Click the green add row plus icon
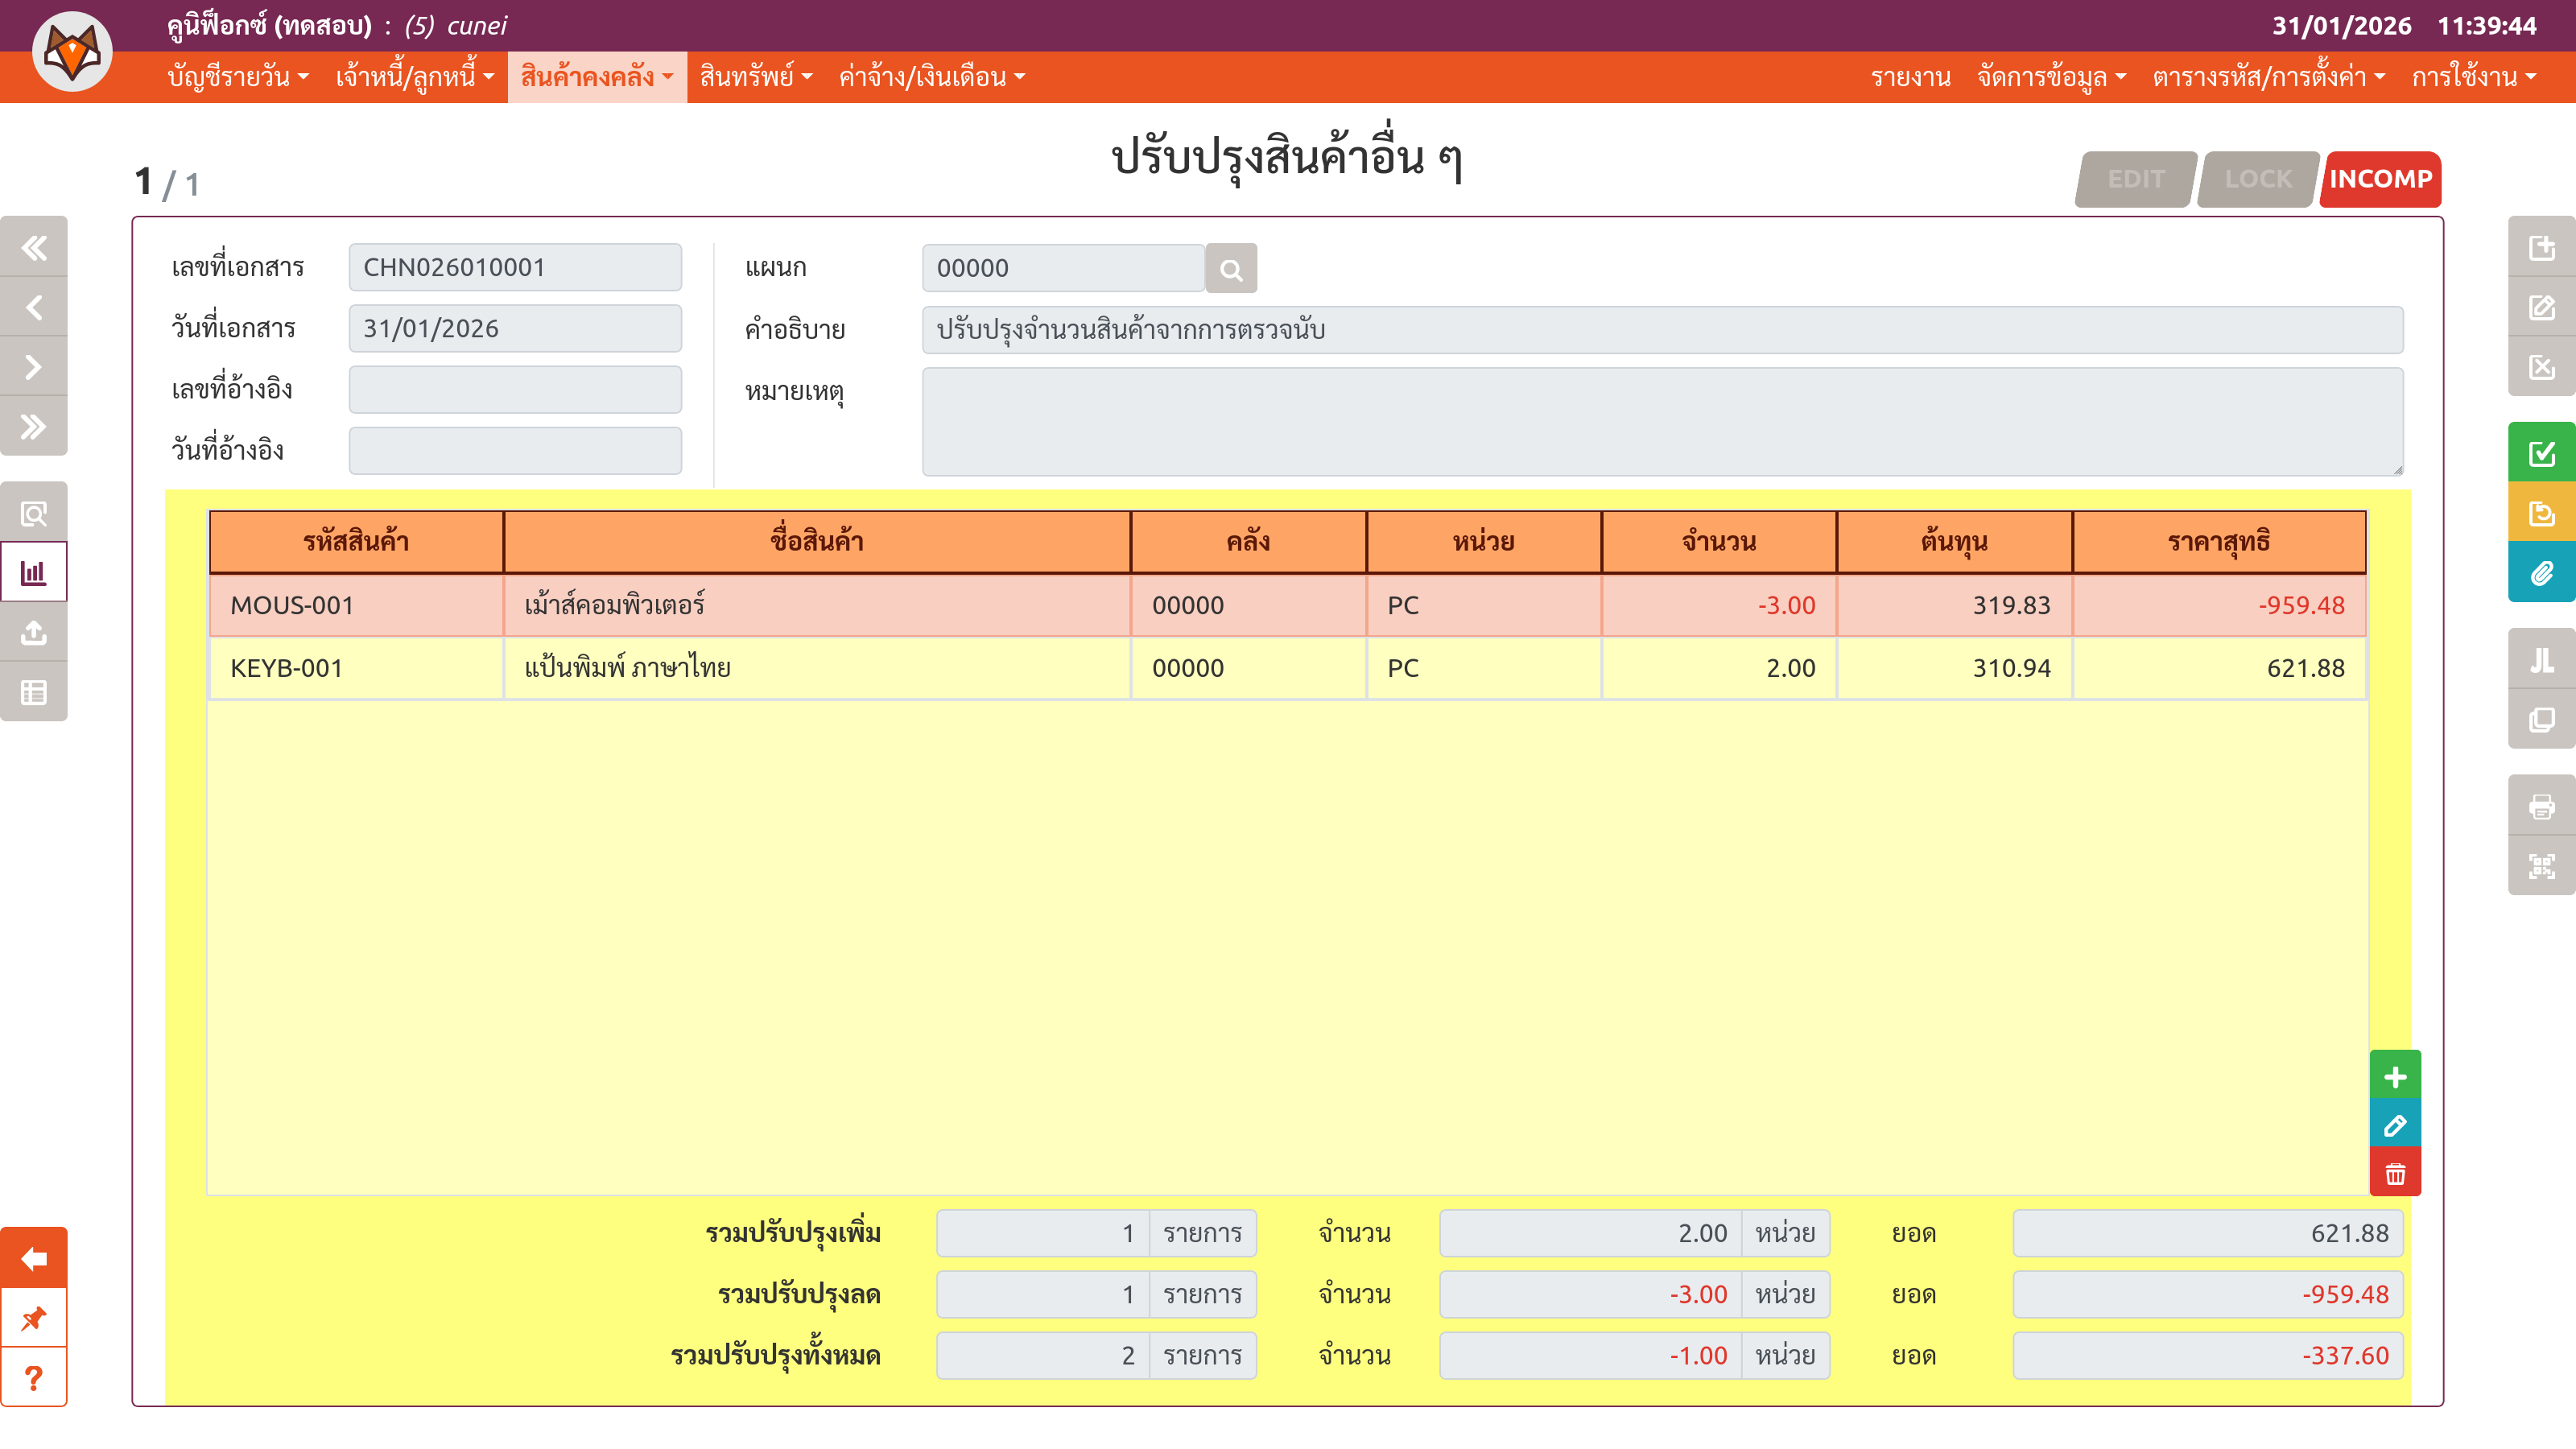The height and width of the screenshot is (1449, 2576). (x=2394, y=1076)
